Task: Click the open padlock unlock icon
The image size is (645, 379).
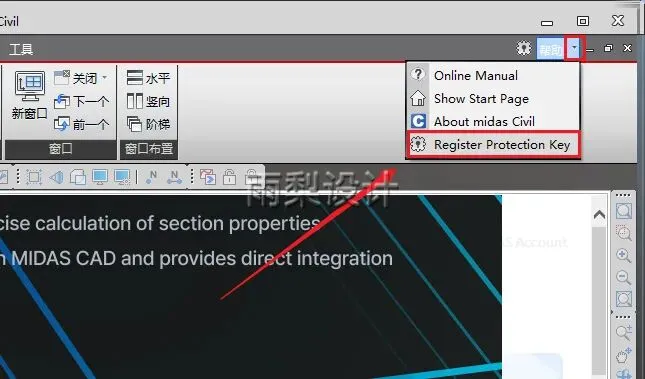Action: click(x=229, y=177)
